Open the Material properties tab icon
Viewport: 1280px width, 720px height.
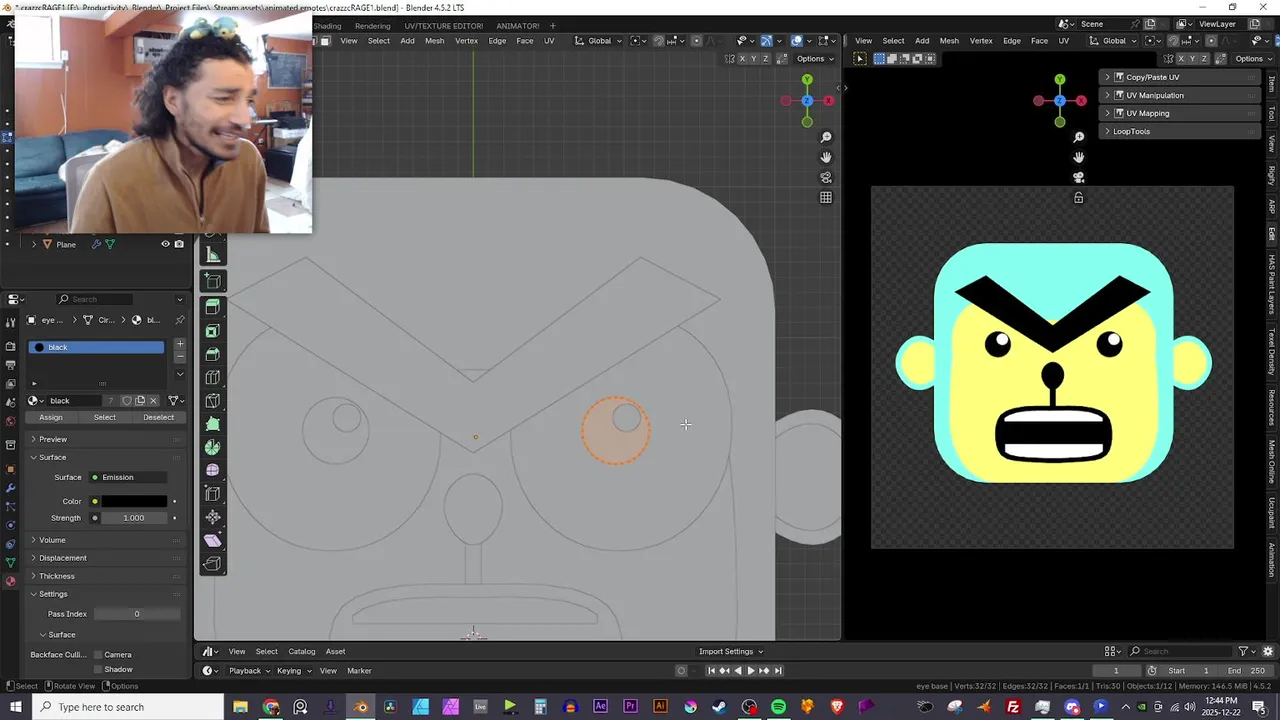point(10,581)
